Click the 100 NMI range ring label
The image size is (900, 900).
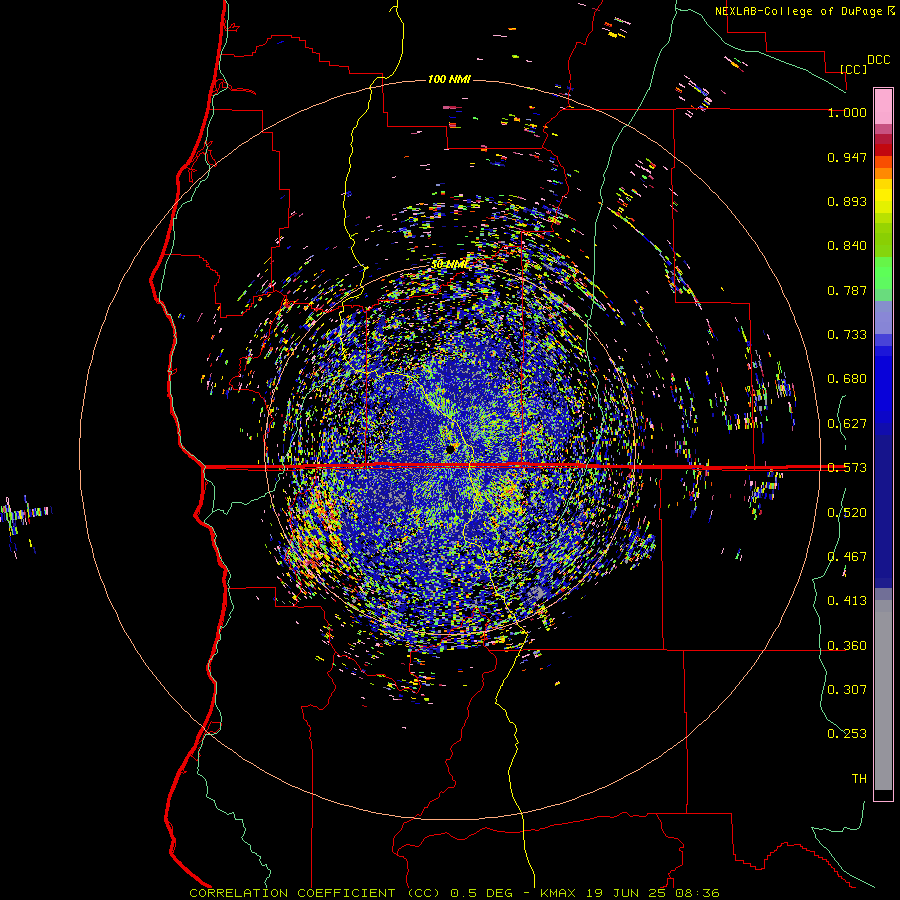(x=449, y=79)
